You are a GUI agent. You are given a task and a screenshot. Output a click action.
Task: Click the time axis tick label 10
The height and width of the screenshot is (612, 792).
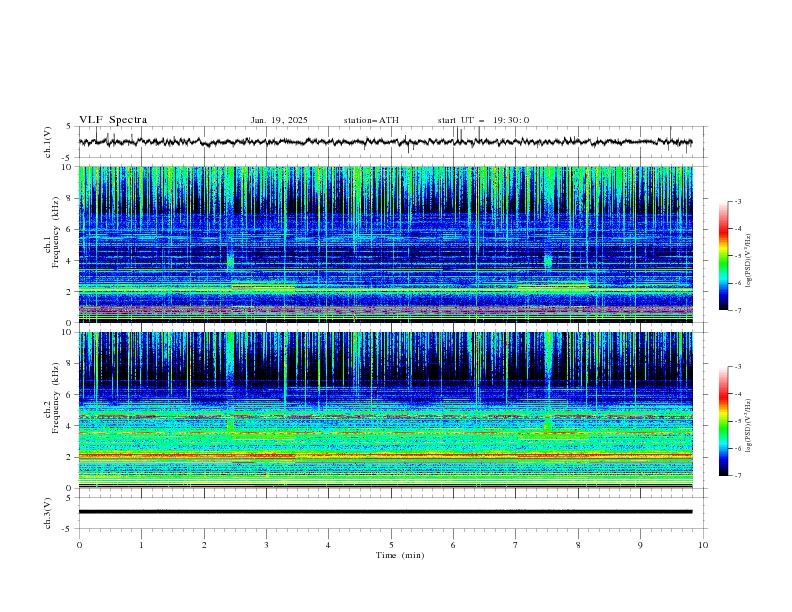pyautogui.click(x=703, y=545)
